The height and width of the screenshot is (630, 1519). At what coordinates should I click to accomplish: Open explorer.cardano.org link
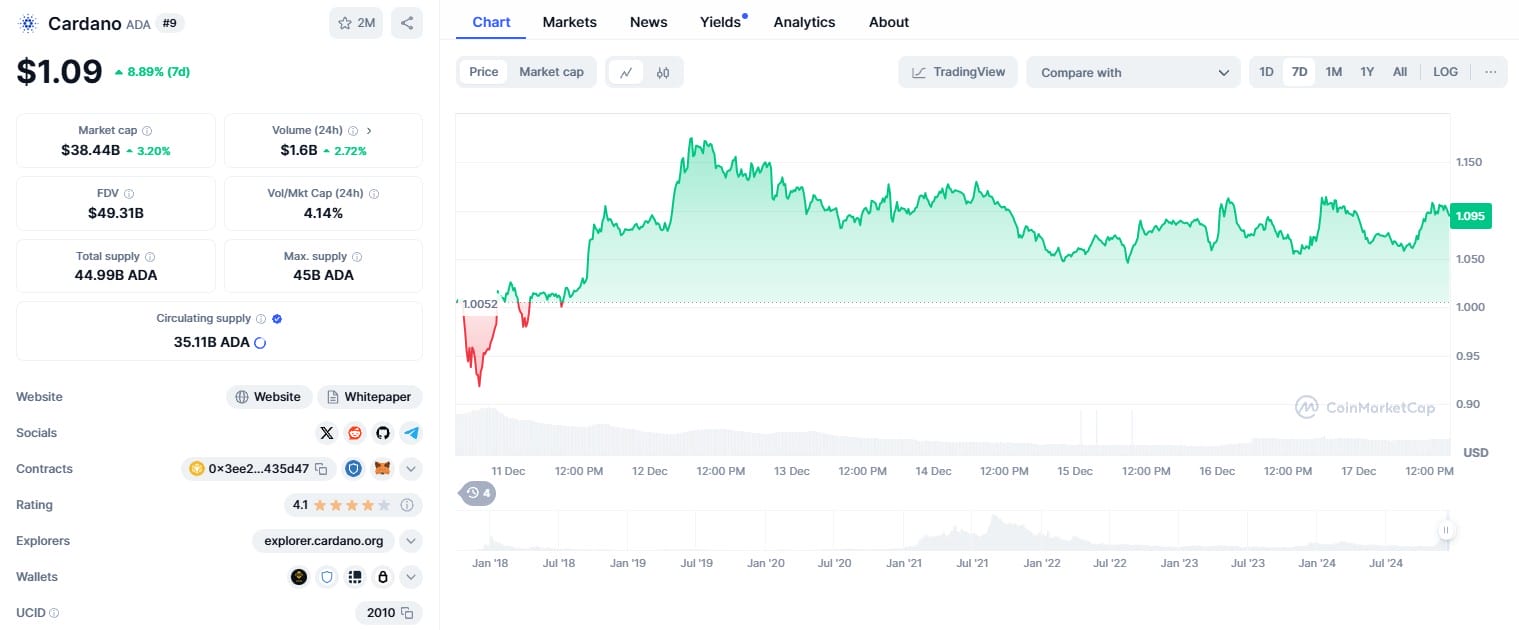tap(324, 541)
